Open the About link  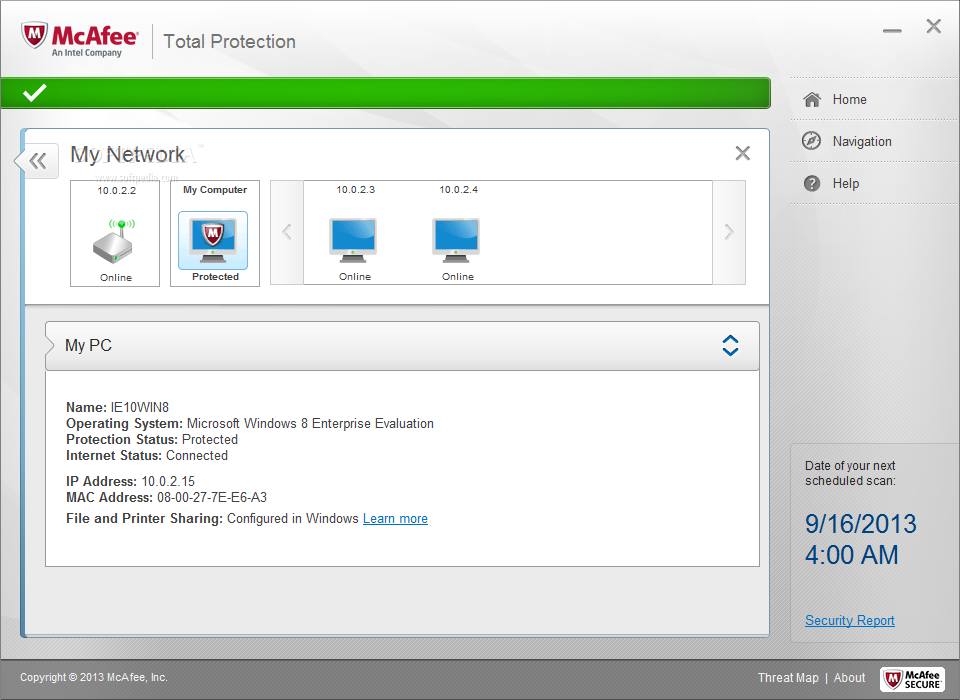[x=849, y=677]
